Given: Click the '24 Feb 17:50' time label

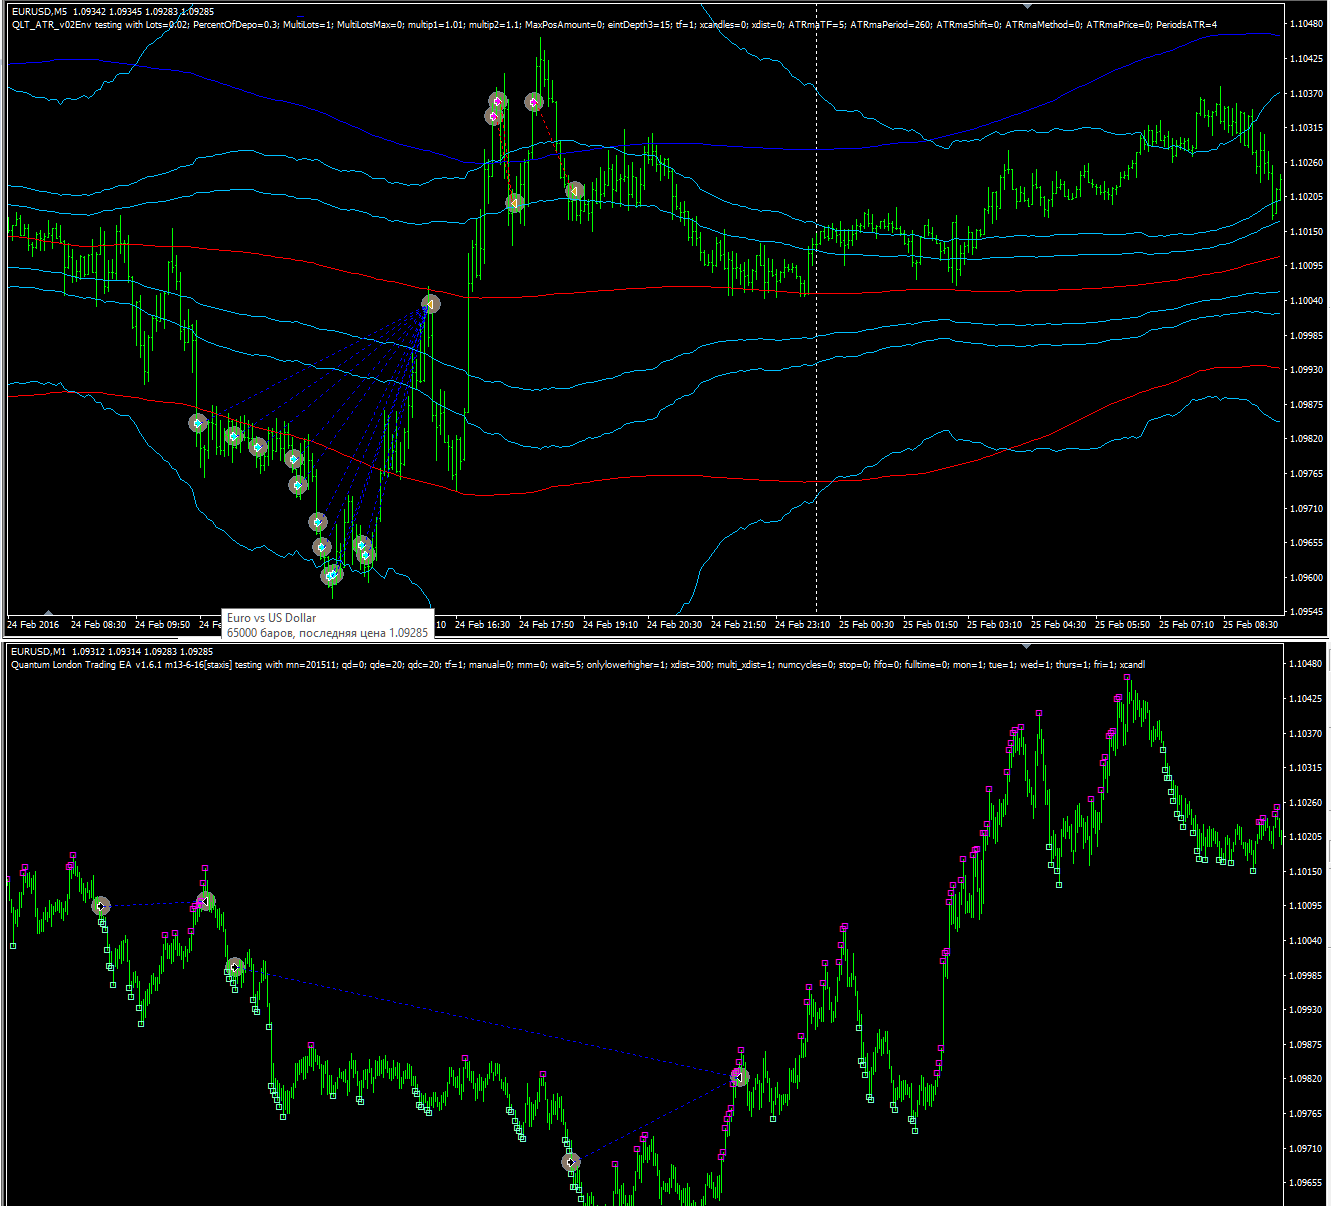Looking at the screenshot, I should click(x=546, y=625).
